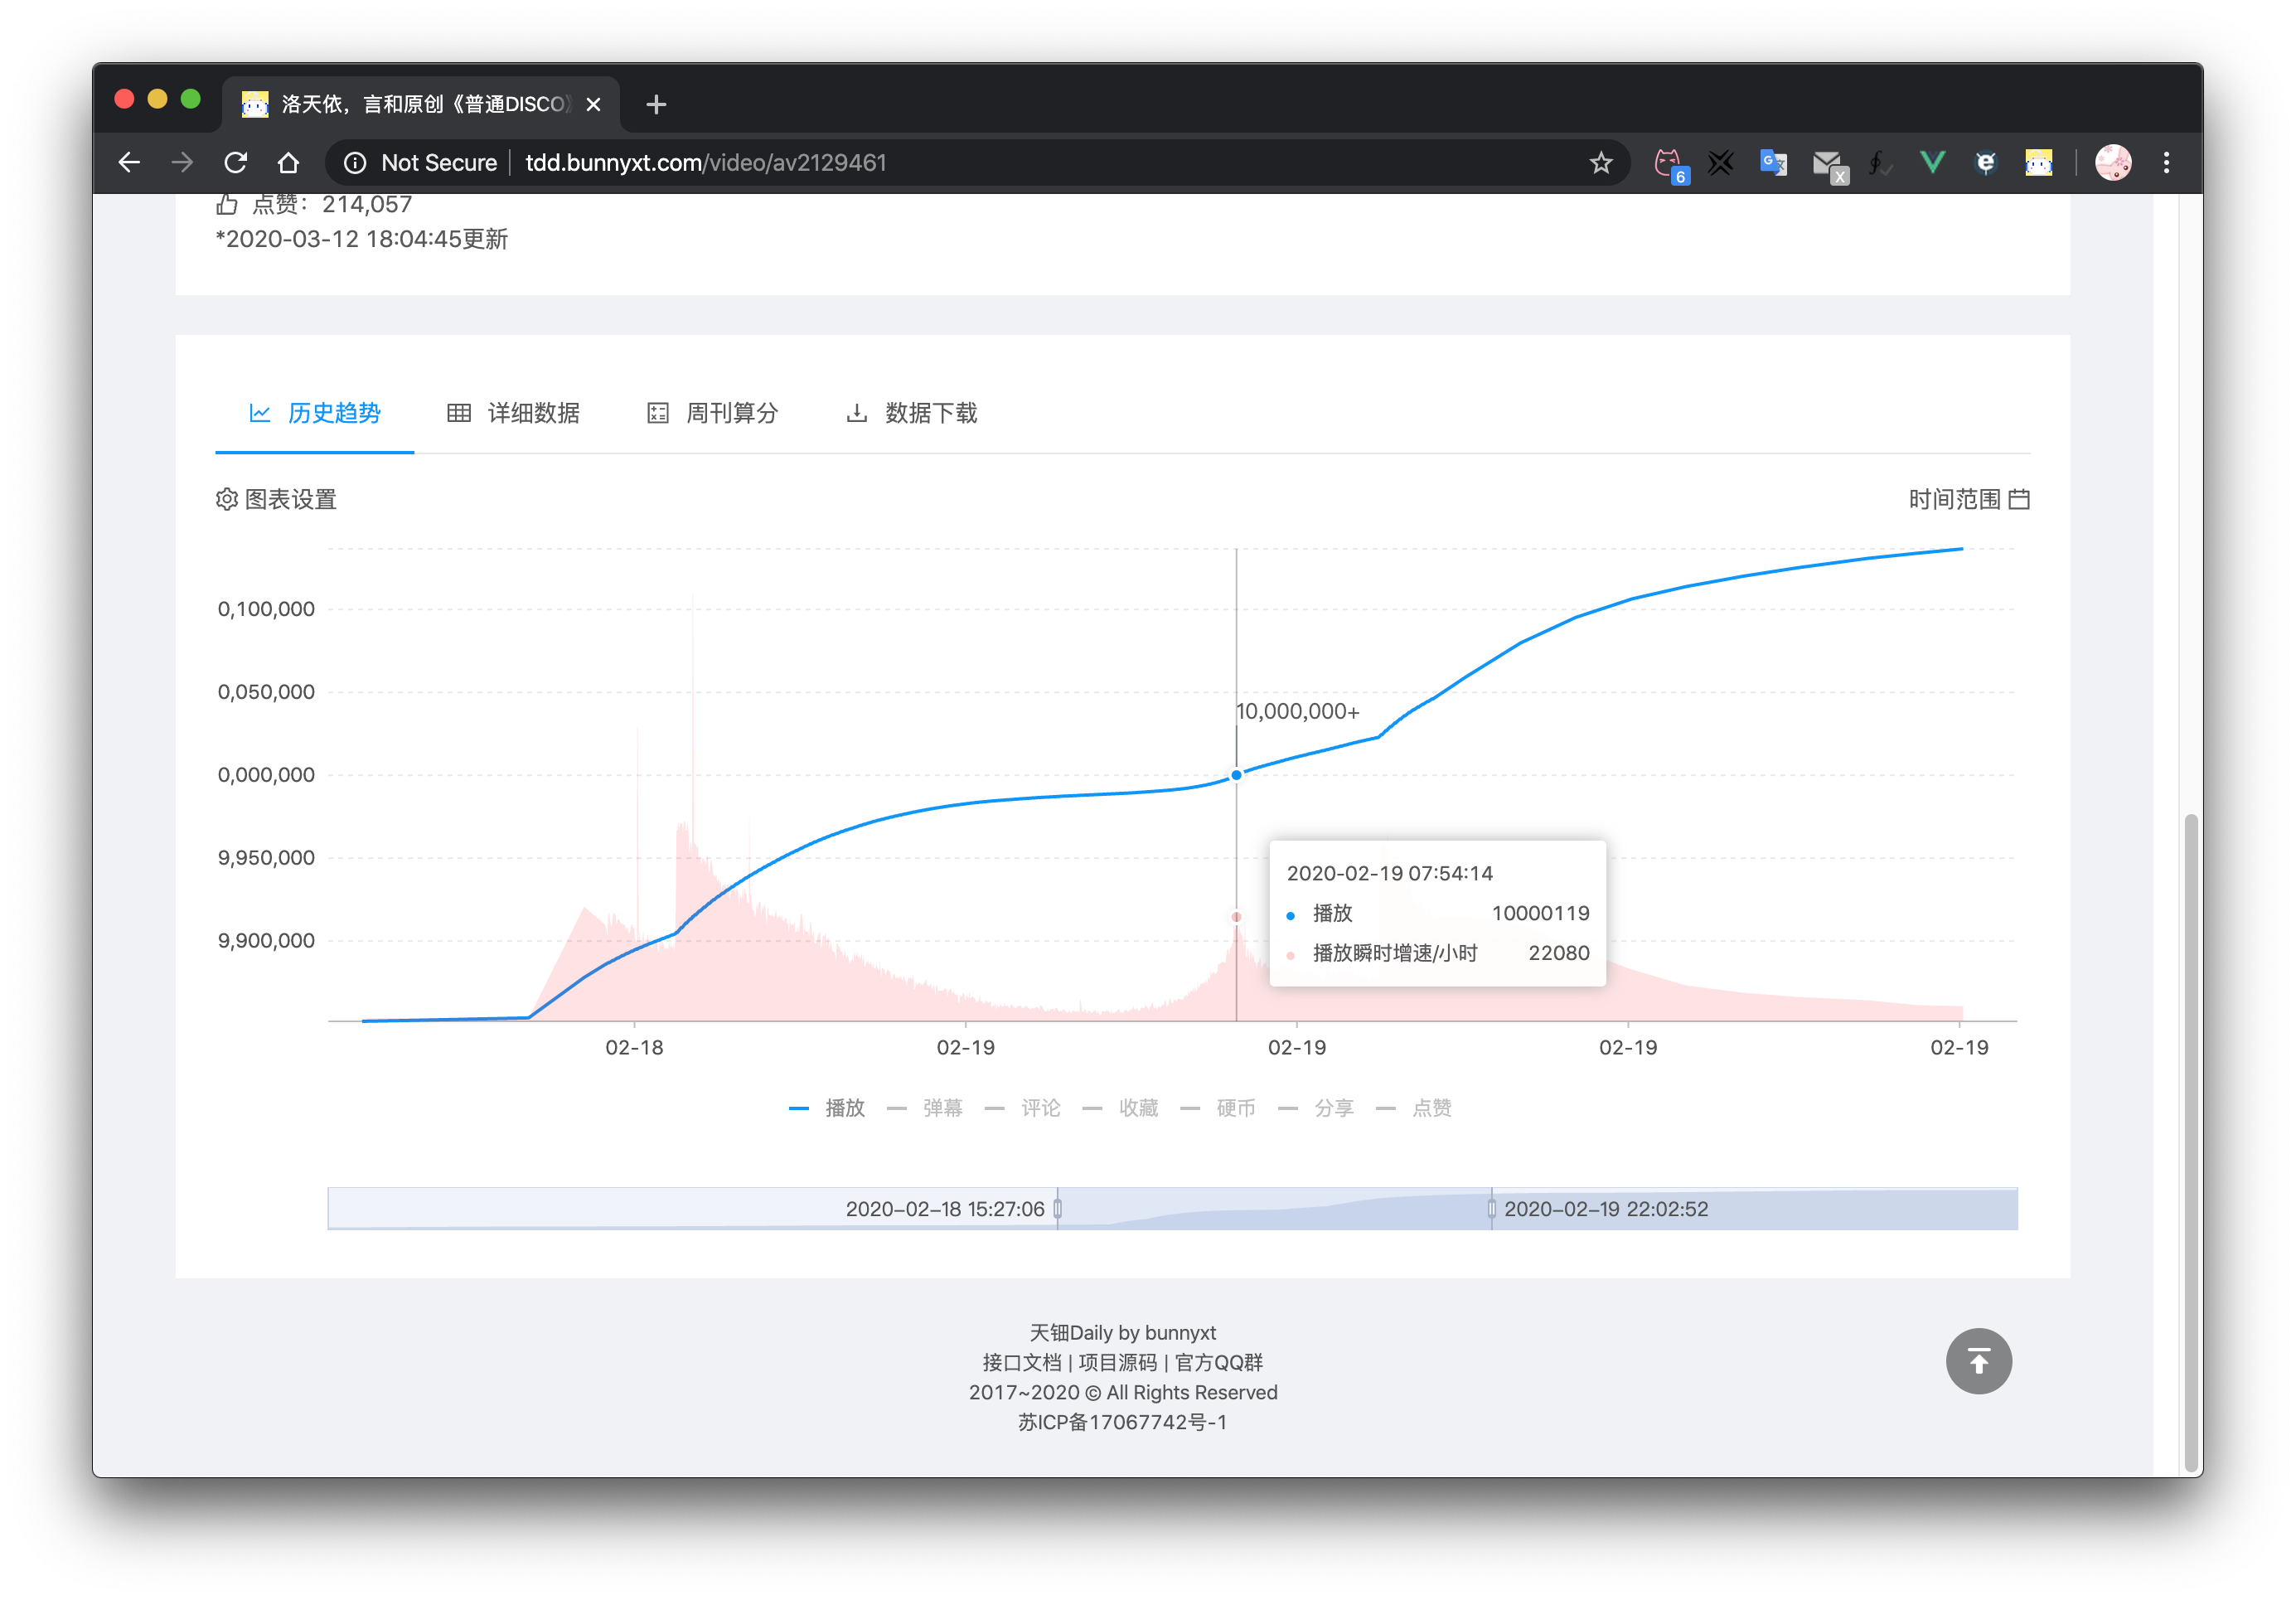This screenshot has height=1600, width=2296.
Task: Open the 项目源码 footer link
Action: [x=1117, y=1362]
